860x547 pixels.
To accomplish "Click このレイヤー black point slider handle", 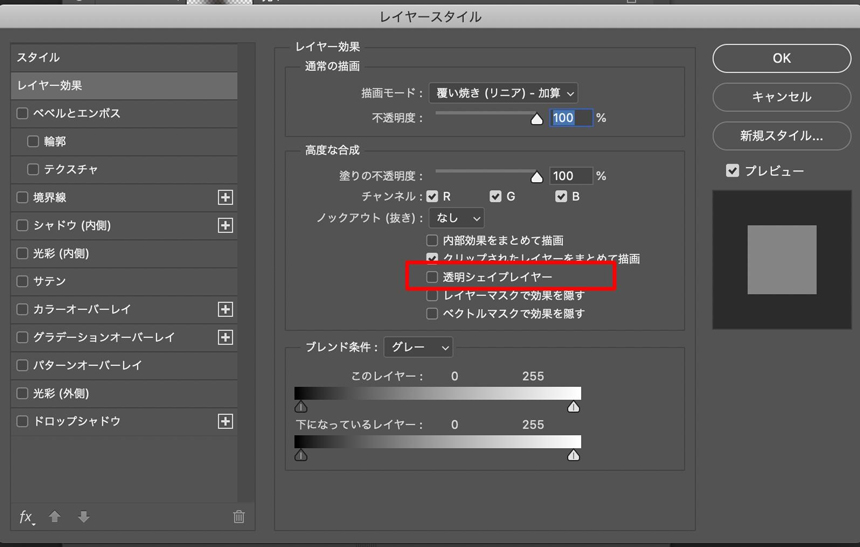I will (x=301, y=407).
